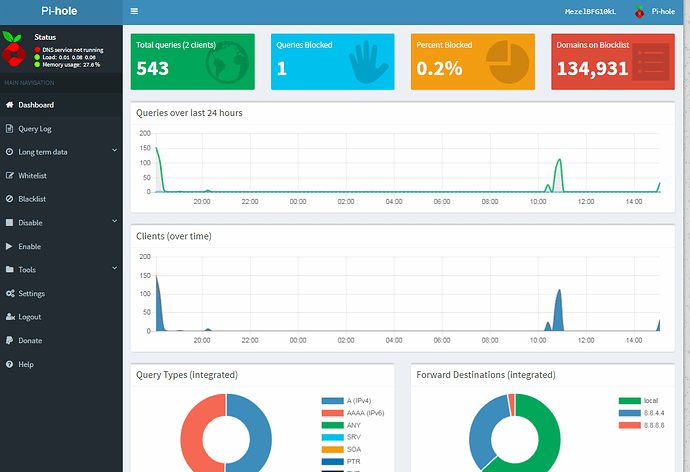This screenshot has height=472, width=690.
Task: Toggle A (IPv4) legend entry in Query Types
Action: tap(346, 401)
